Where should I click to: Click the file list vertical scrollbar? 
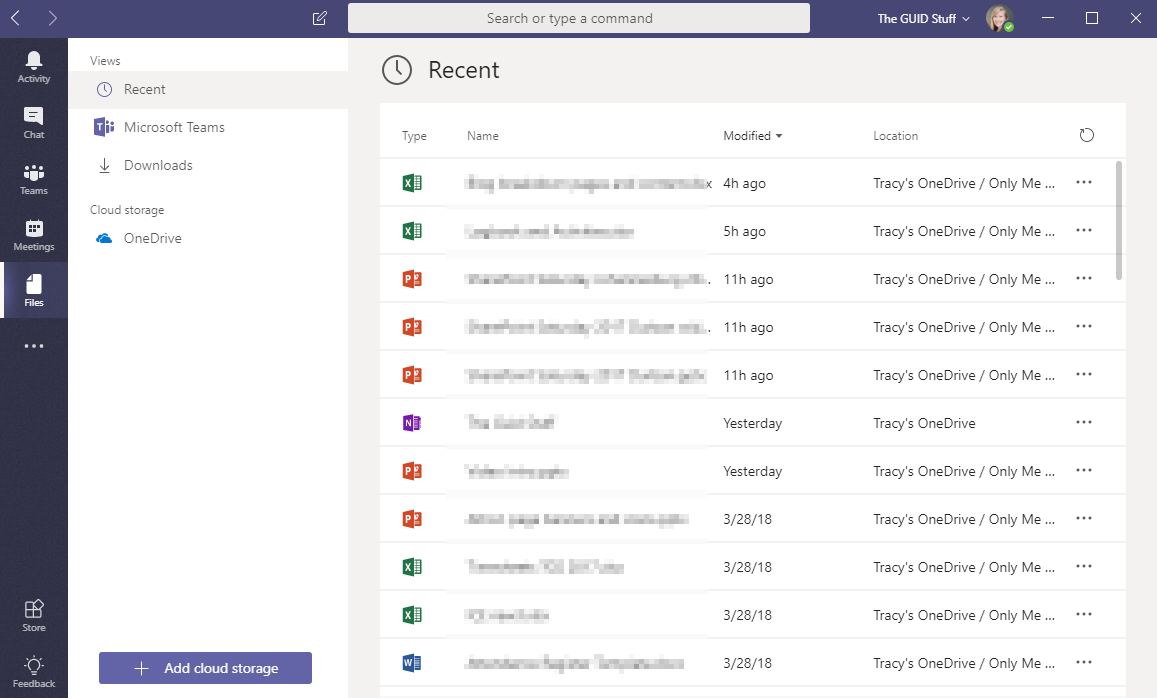point(1118,220)
